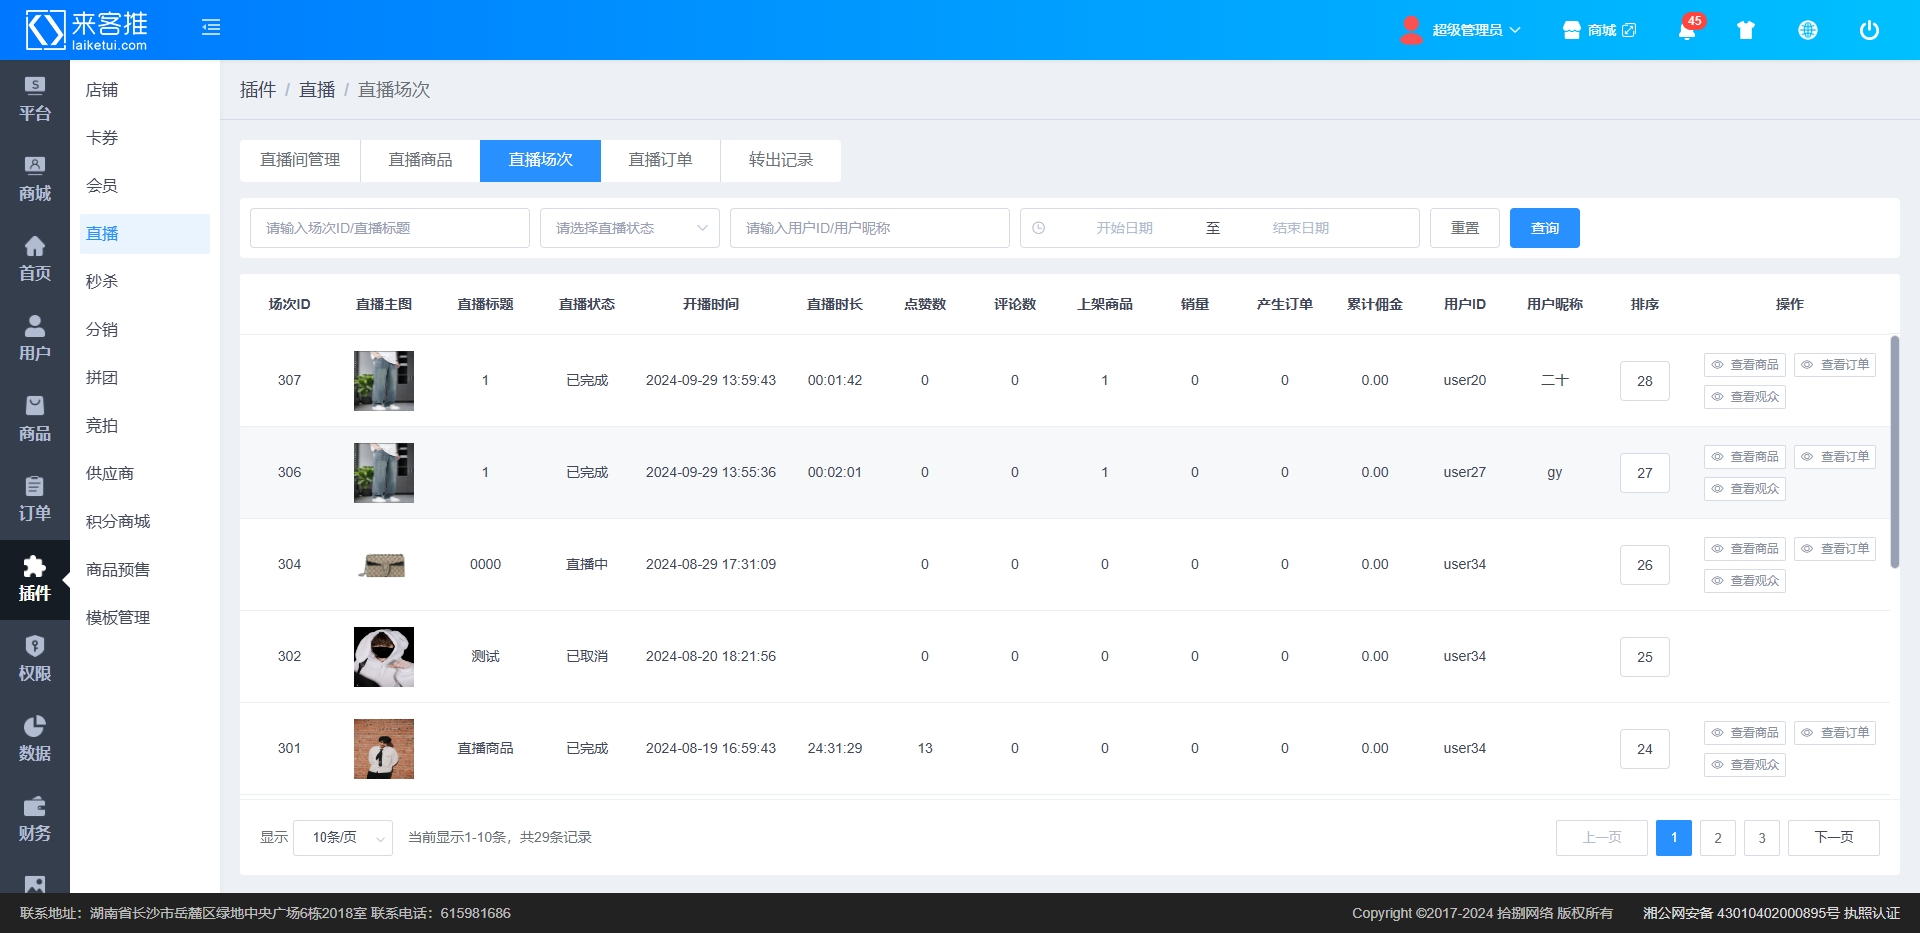Open the 请选择直播状态 status dropdown

click(x=630, y=228)
